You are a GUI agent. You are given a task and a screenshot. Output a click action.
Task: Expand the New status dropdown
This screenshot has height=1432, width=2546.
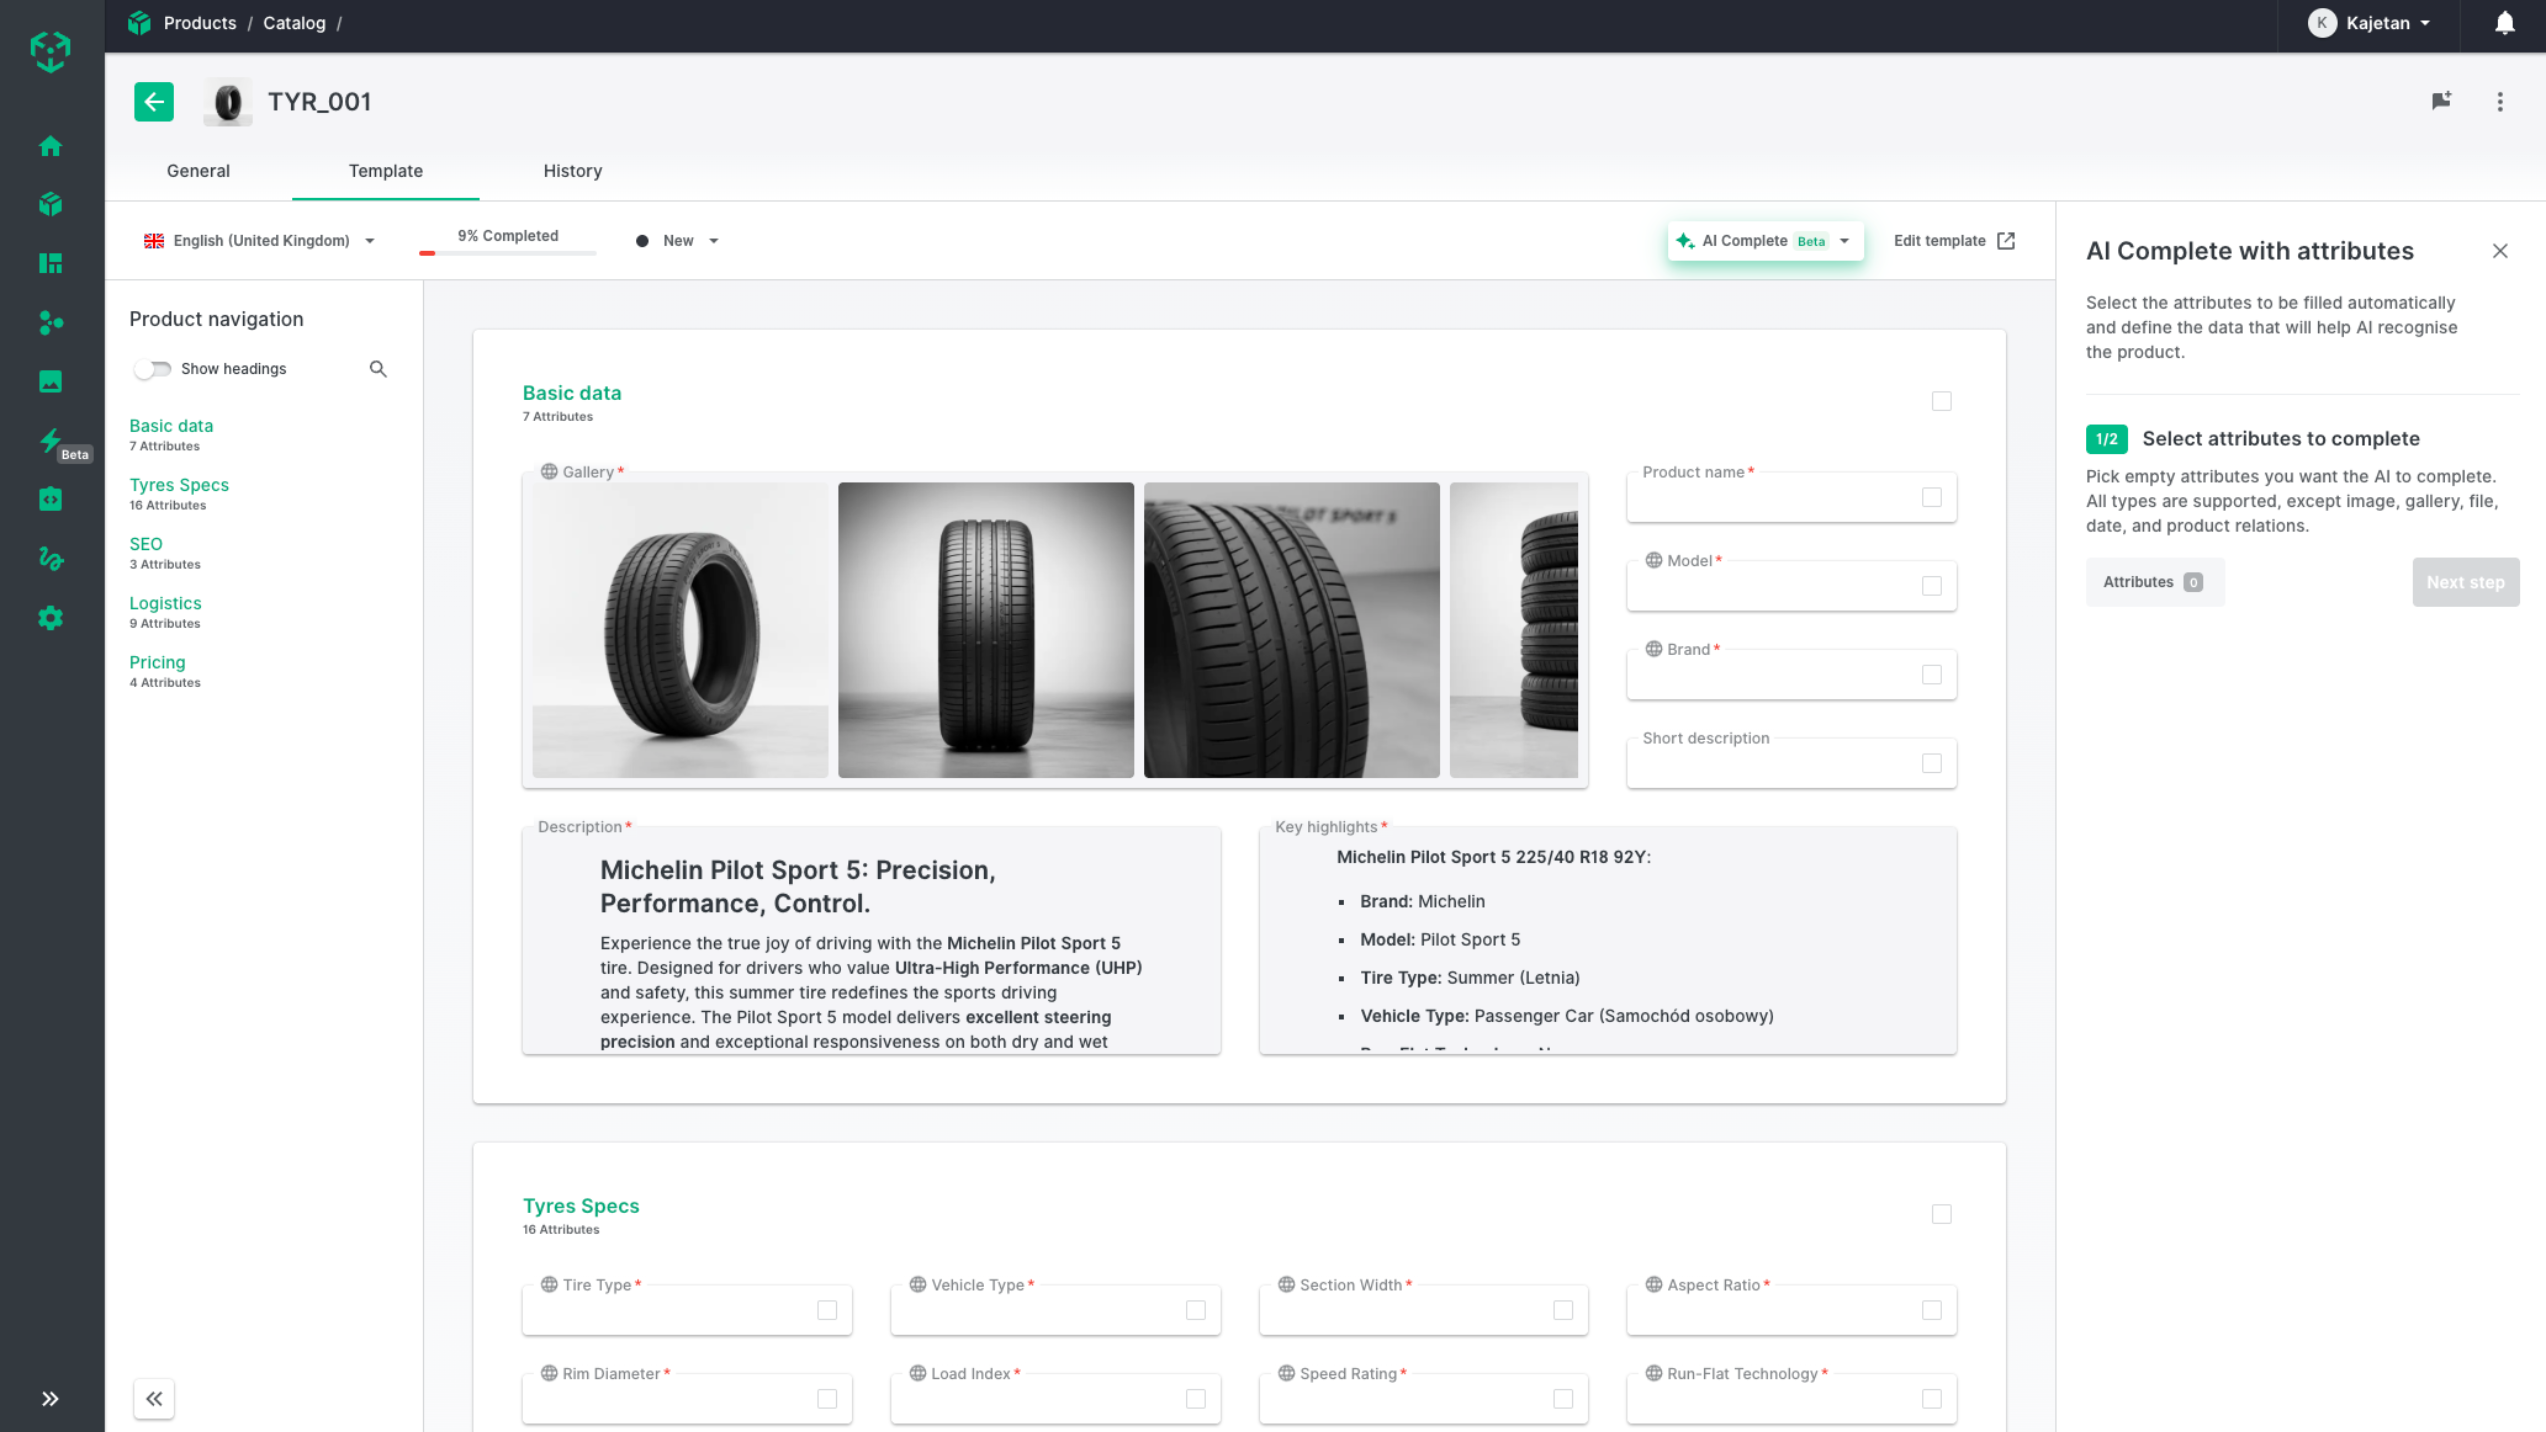click(x=678, y=241)
